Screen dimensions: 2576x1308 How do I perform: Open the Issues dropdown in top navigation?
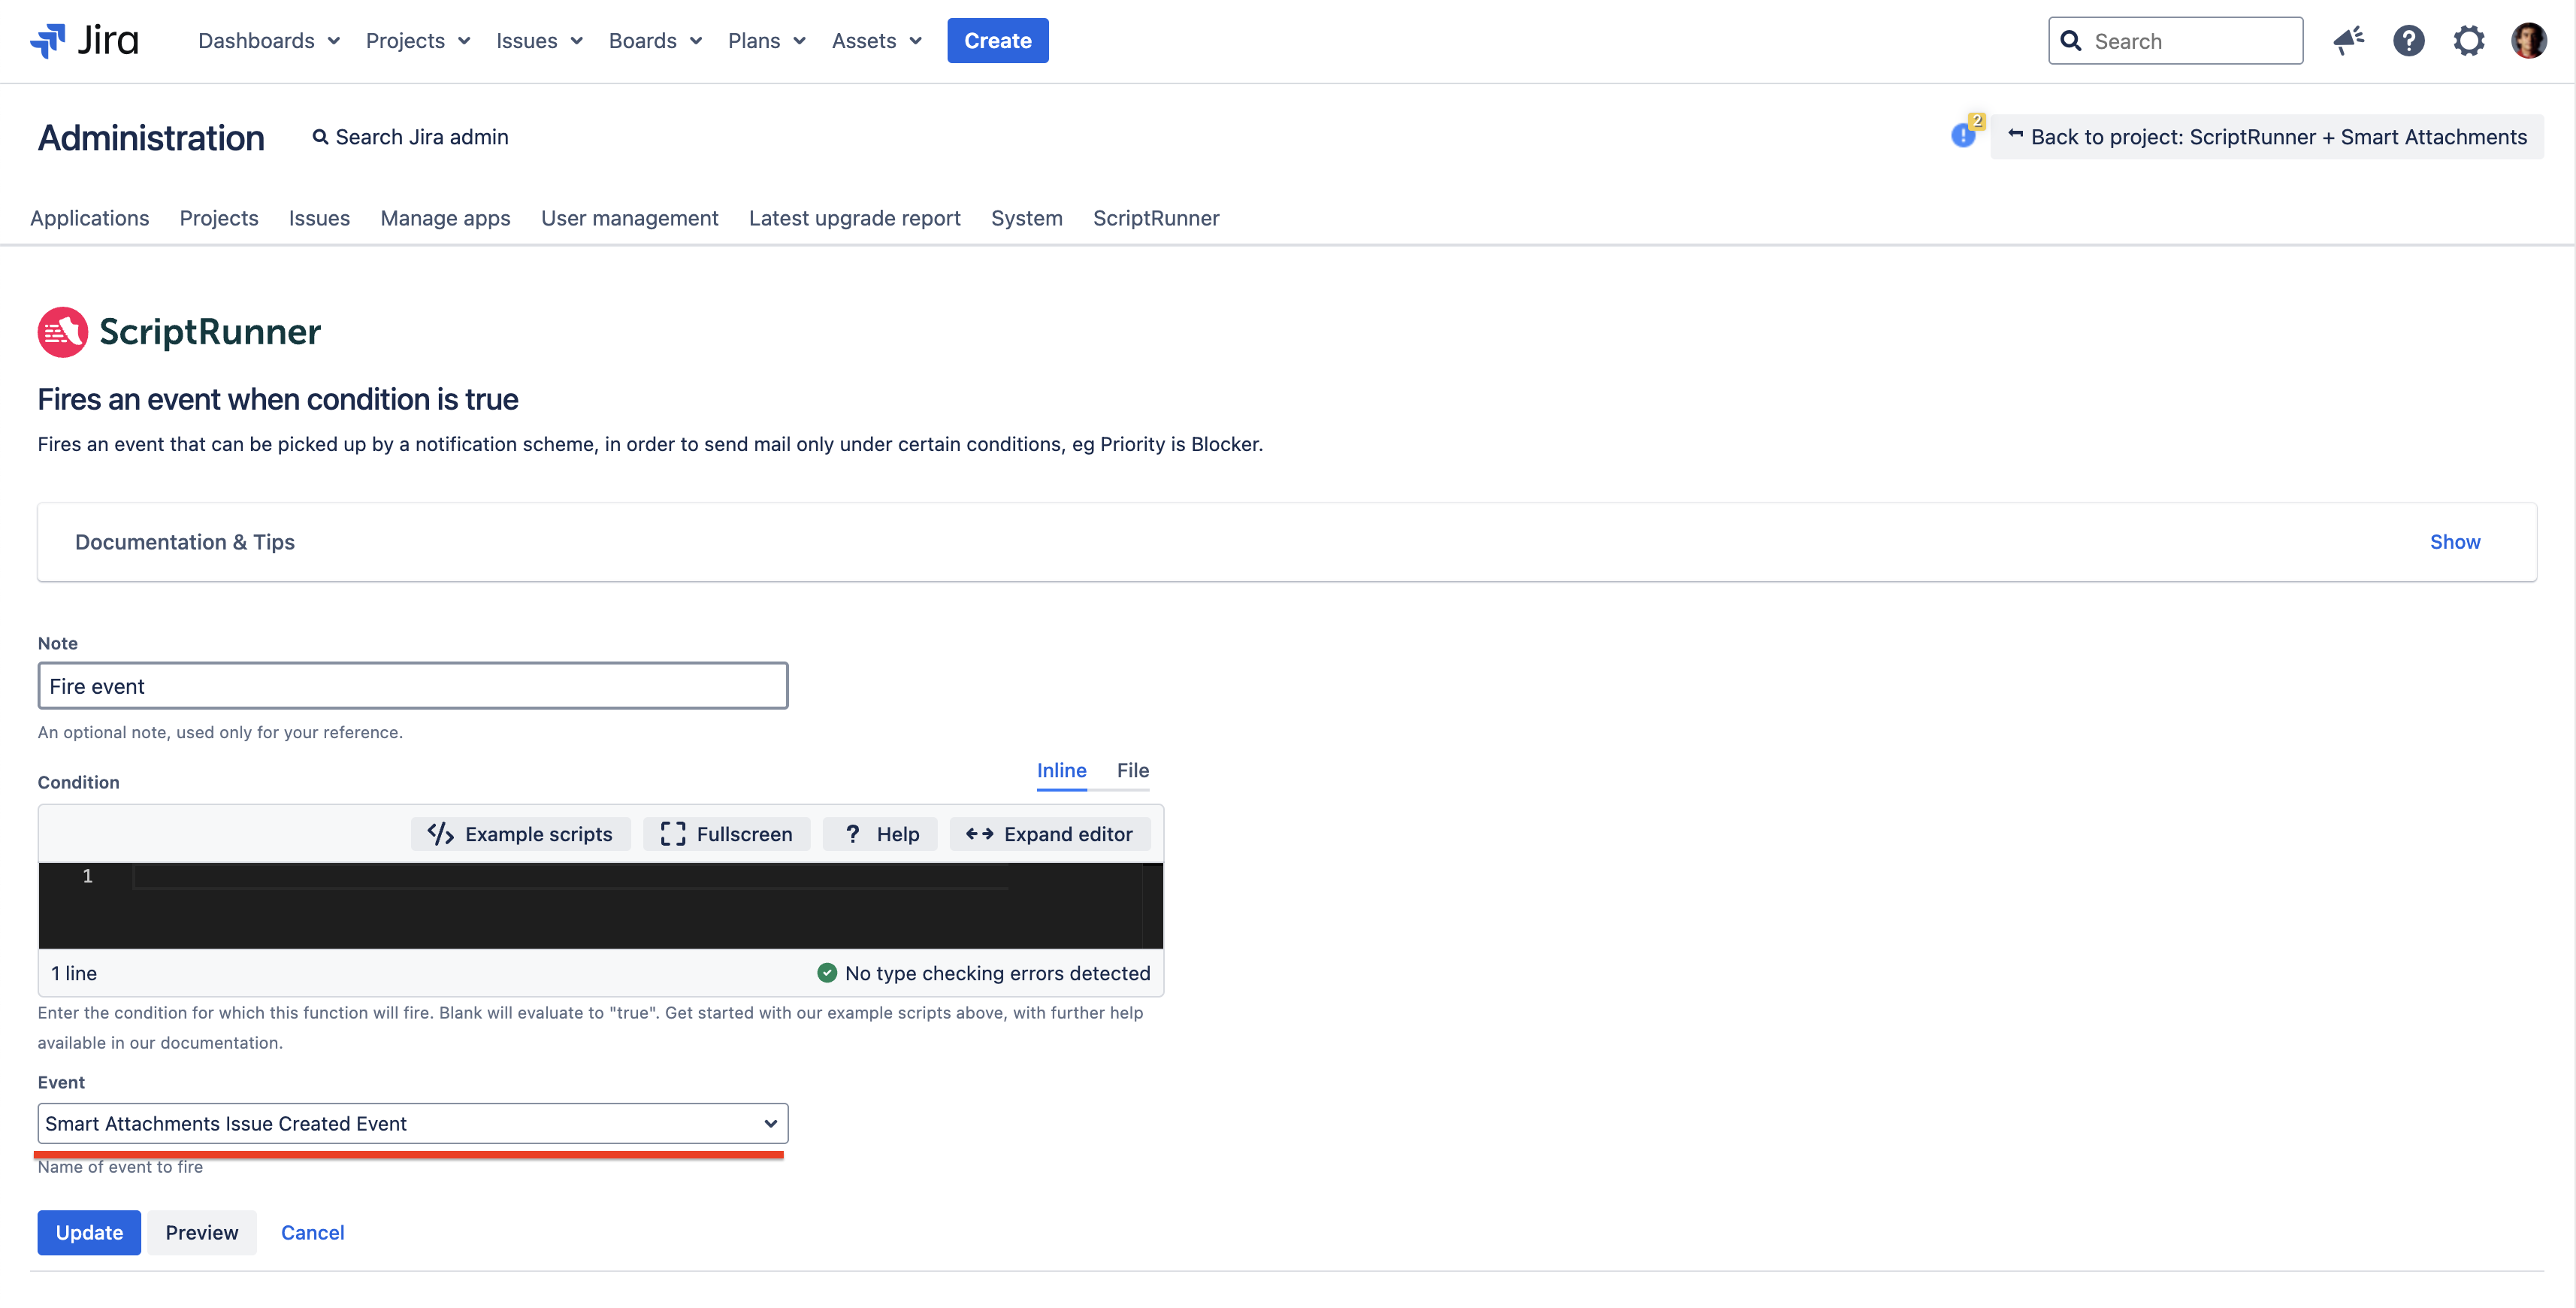pyautogui.click(x=539, y=41)
